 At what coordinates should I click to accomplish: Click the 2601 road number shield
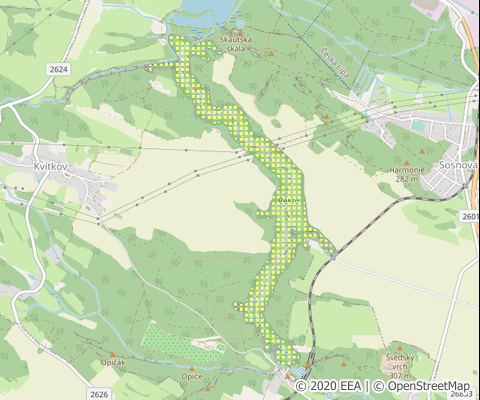click(x=470, y=217)
